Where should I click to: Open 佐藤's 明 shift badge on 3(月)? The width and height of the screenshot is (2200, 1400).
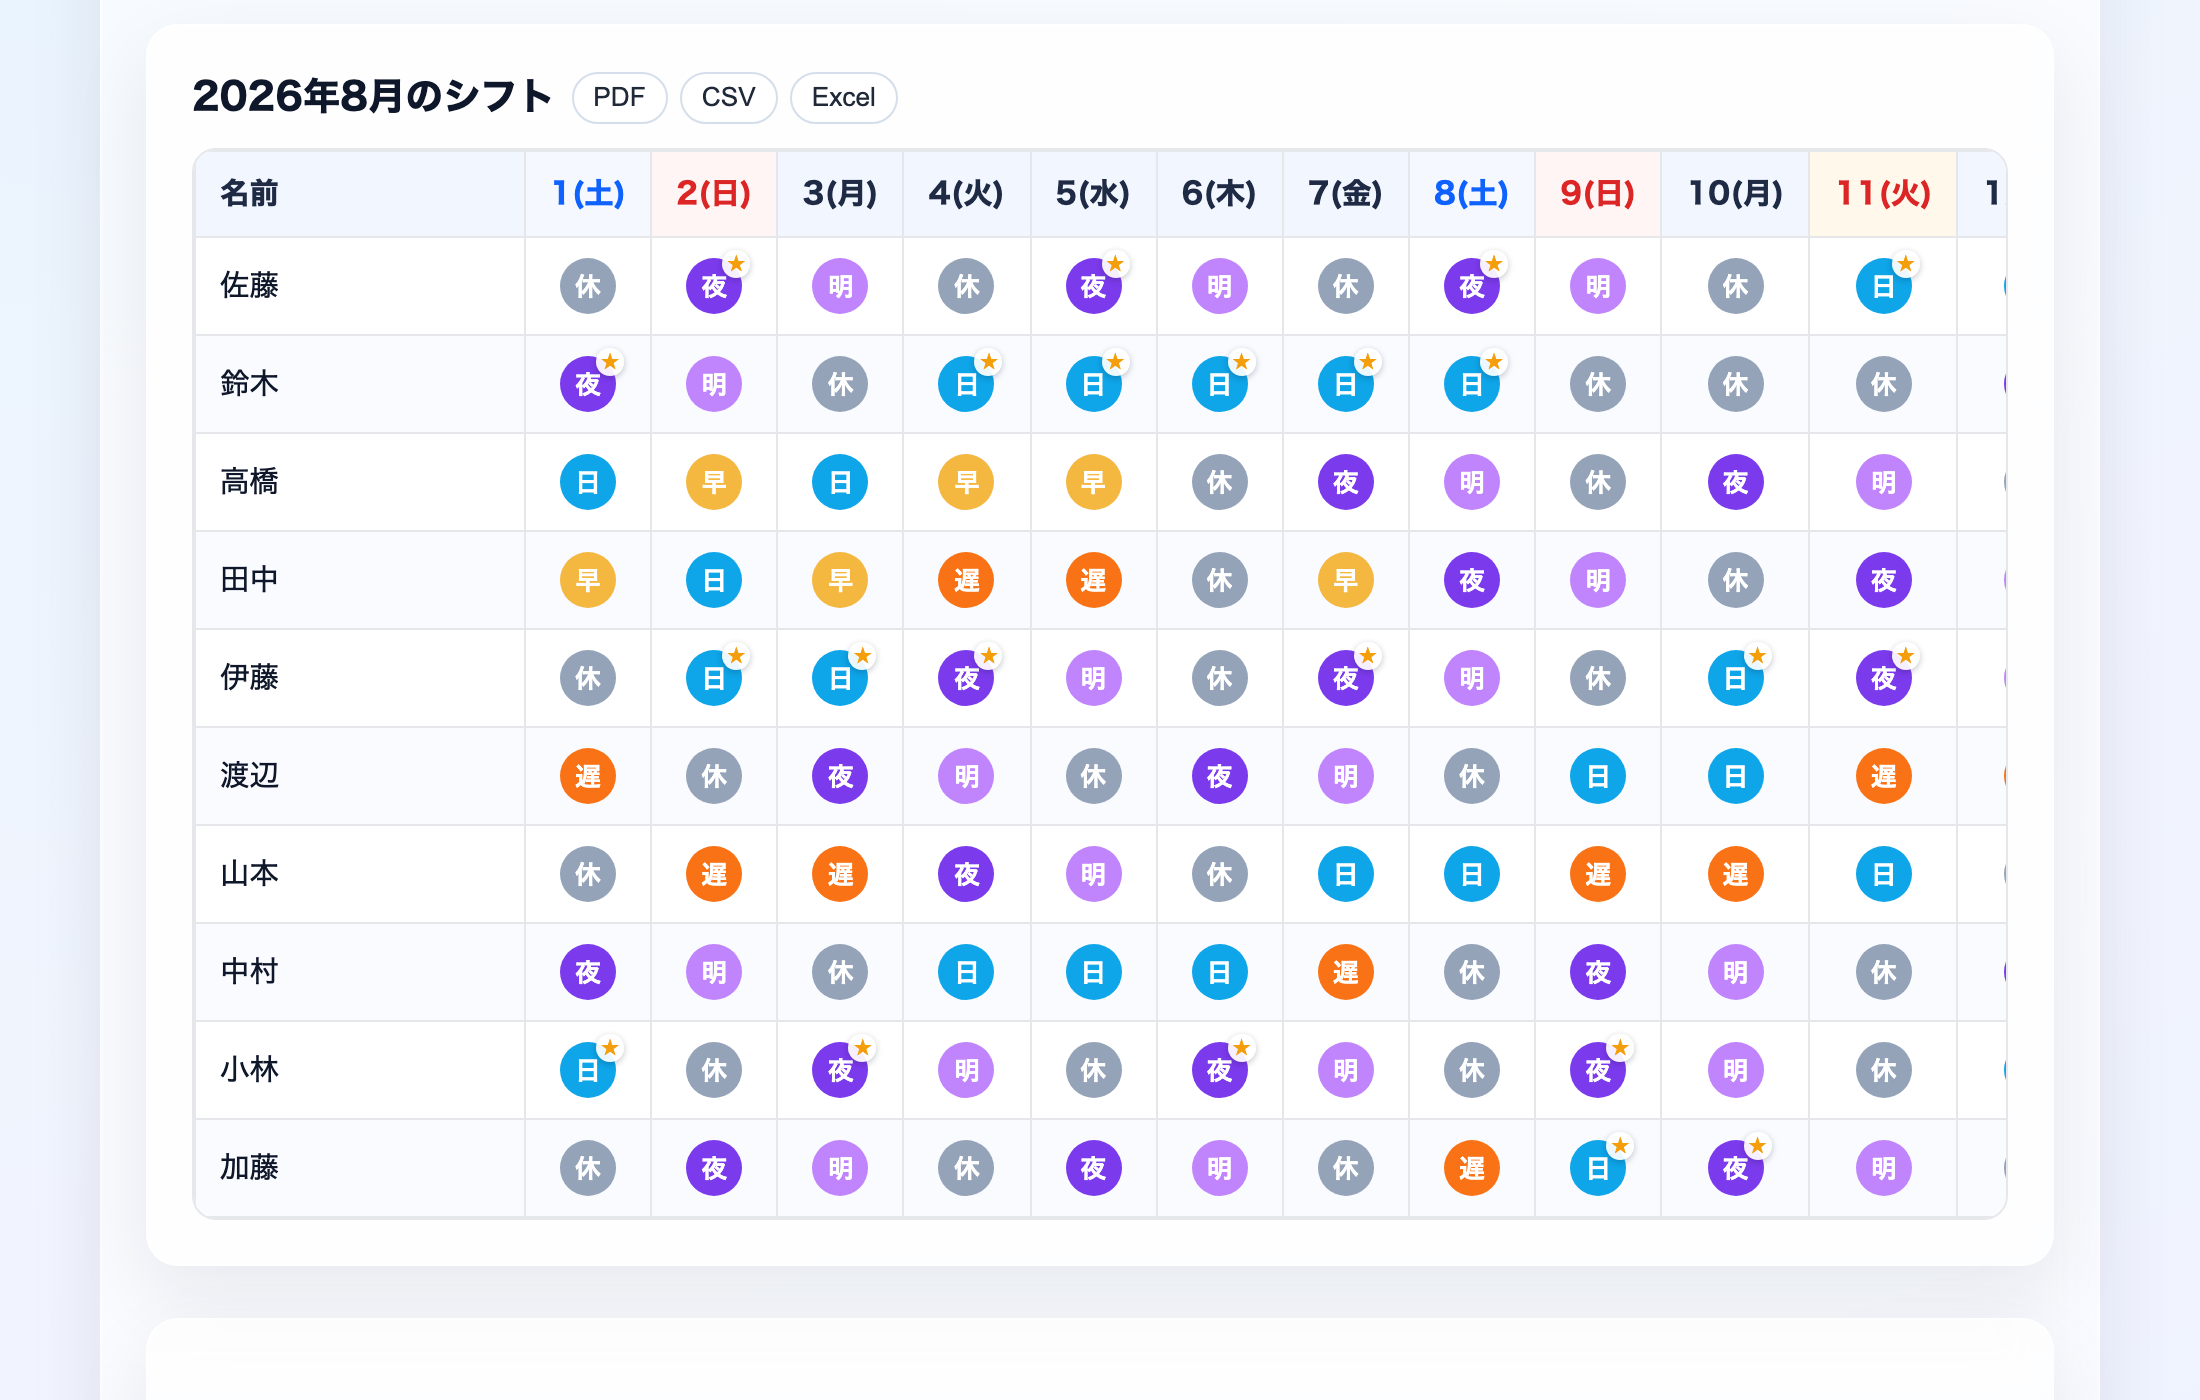[x=840, y=286]
